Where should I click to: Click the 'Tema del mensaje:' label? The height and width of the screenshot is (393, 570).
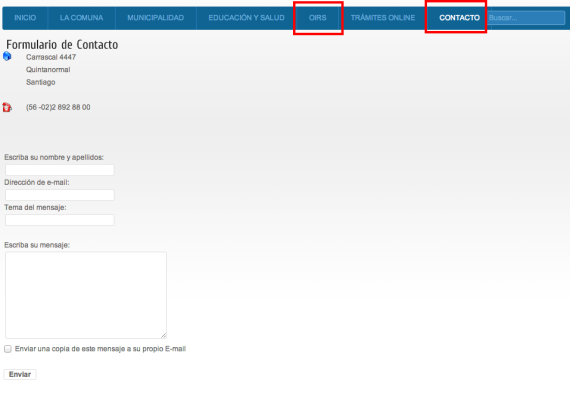35,208
